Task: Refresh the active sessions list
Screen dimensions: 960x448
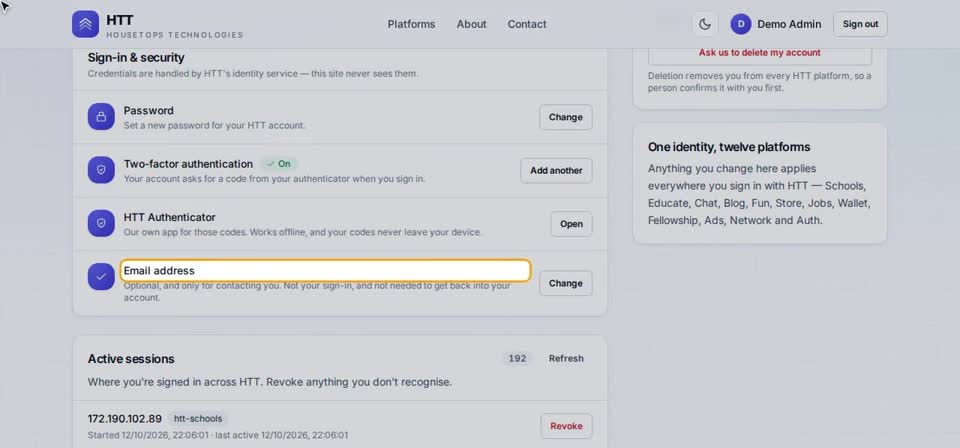Action: pyautogui.click(x=566, y=359)
